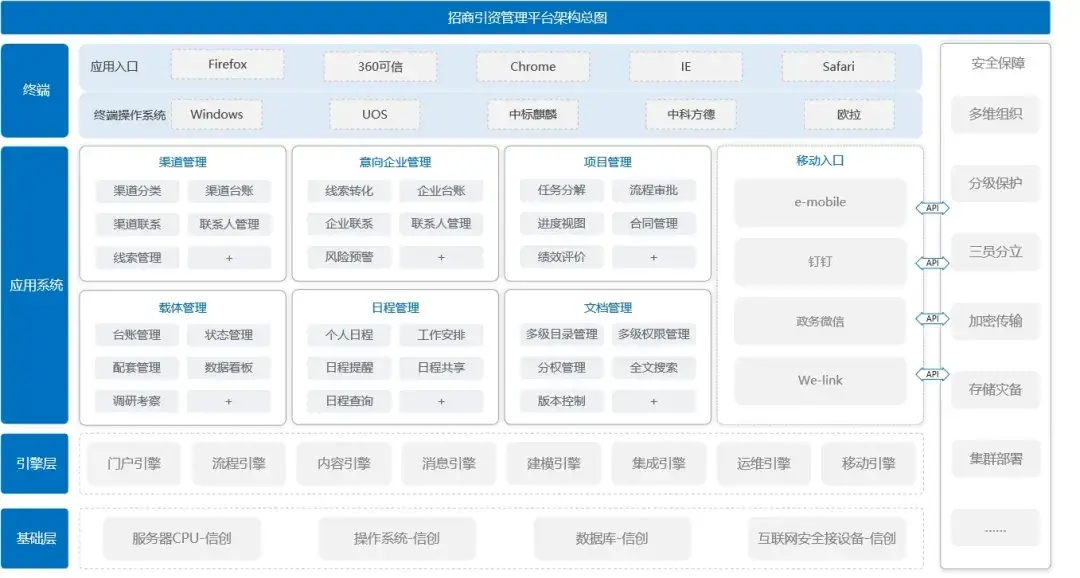
Task: Click the 数据库-信创 block
Action: point(611,538)
